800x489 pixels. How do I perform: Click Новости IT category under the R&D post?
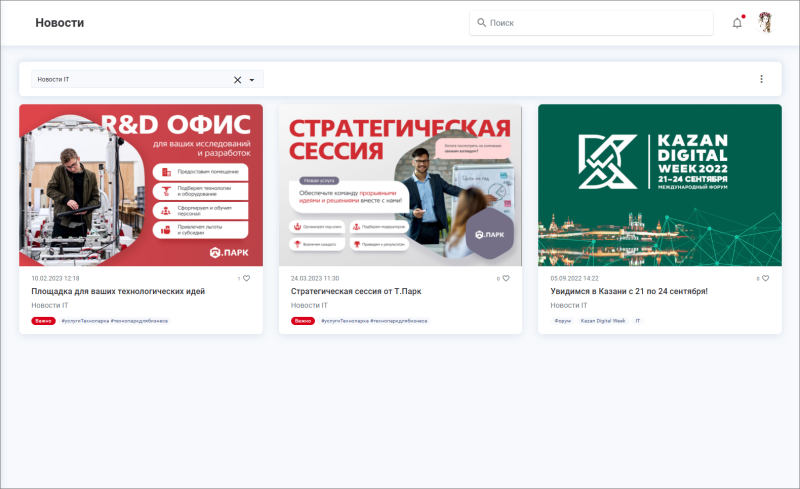[x=49, y=305]
